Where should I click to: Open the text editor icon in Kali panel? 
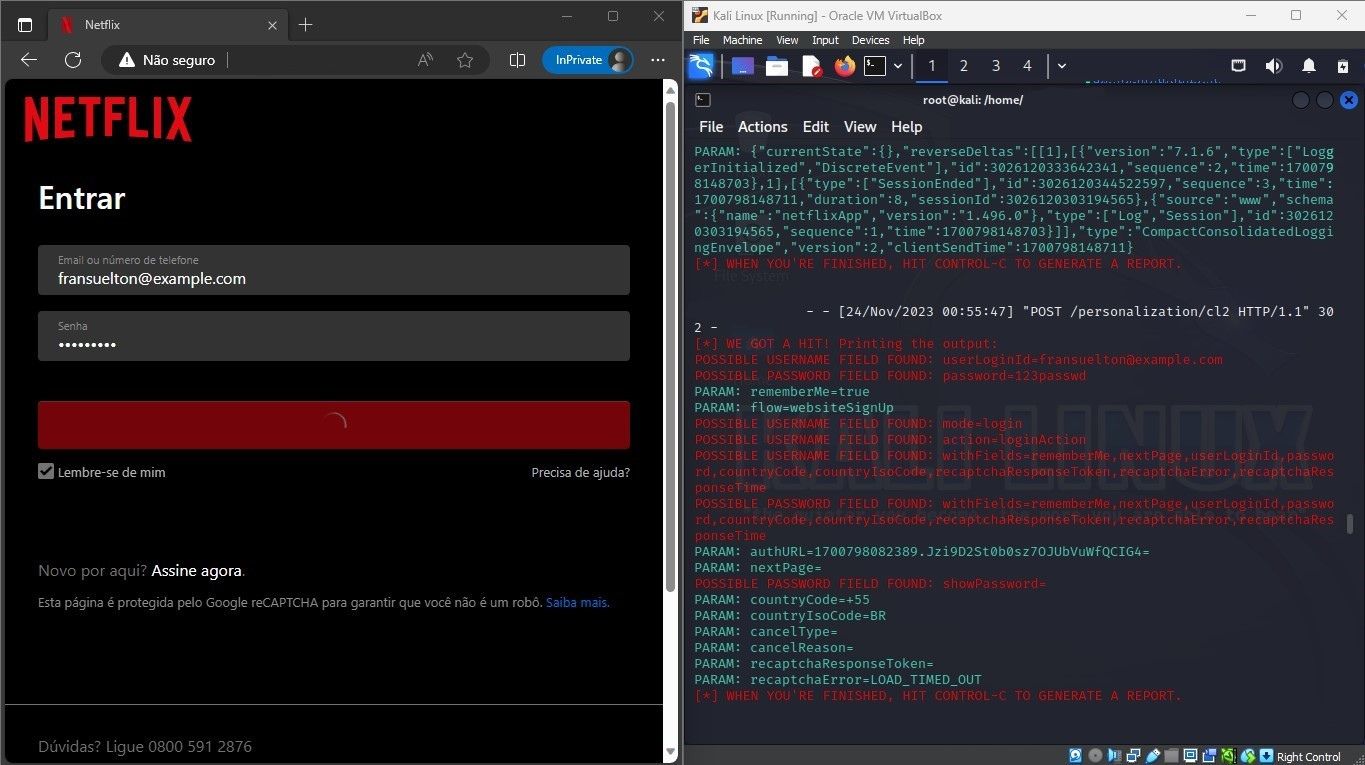click(x=811, y=67)
